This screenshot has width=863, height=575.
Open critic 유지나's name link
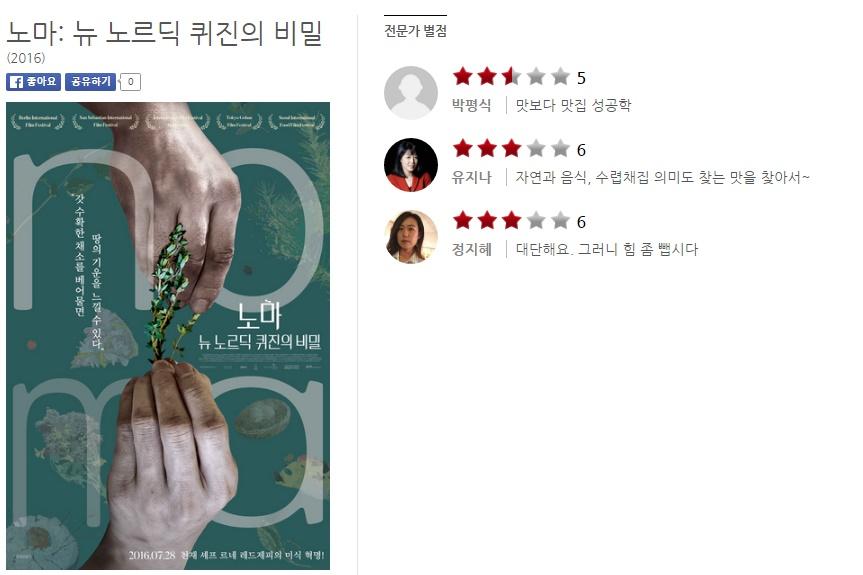tap(472, 177)
